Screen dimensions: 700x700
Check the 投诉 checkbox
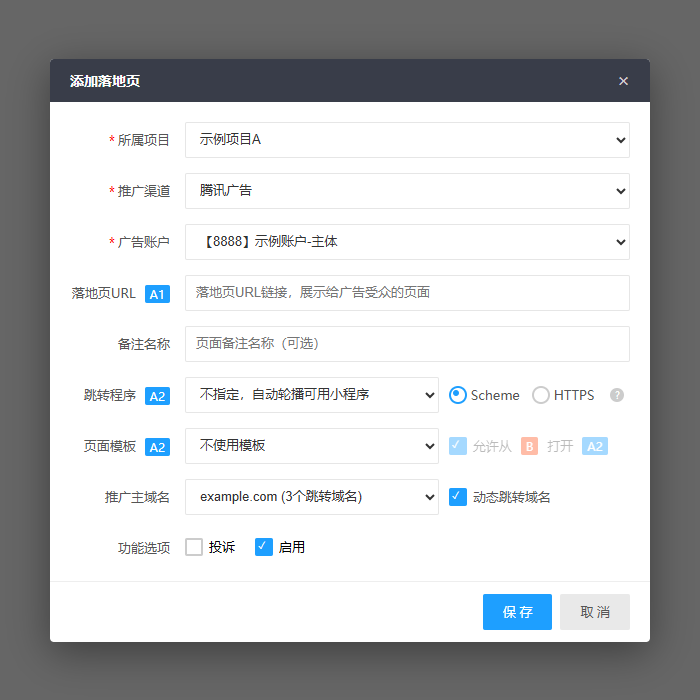[194, 547]
